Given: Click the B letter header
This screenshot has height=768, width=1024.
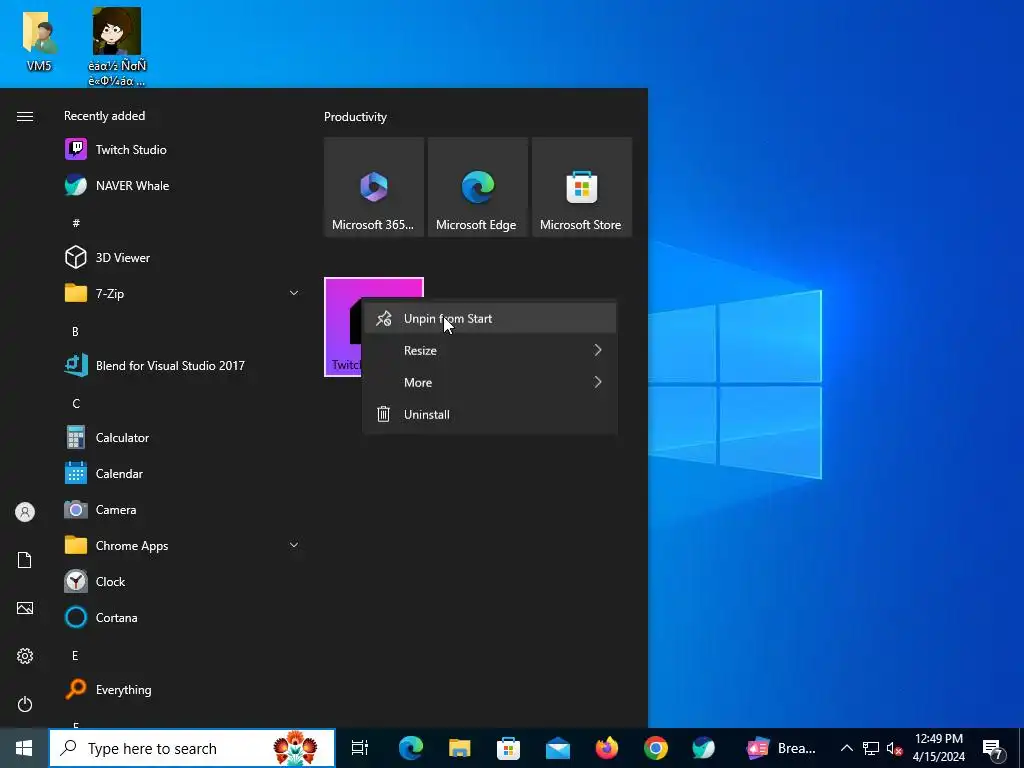Looking at the screenshot, I should pos(75,331).
